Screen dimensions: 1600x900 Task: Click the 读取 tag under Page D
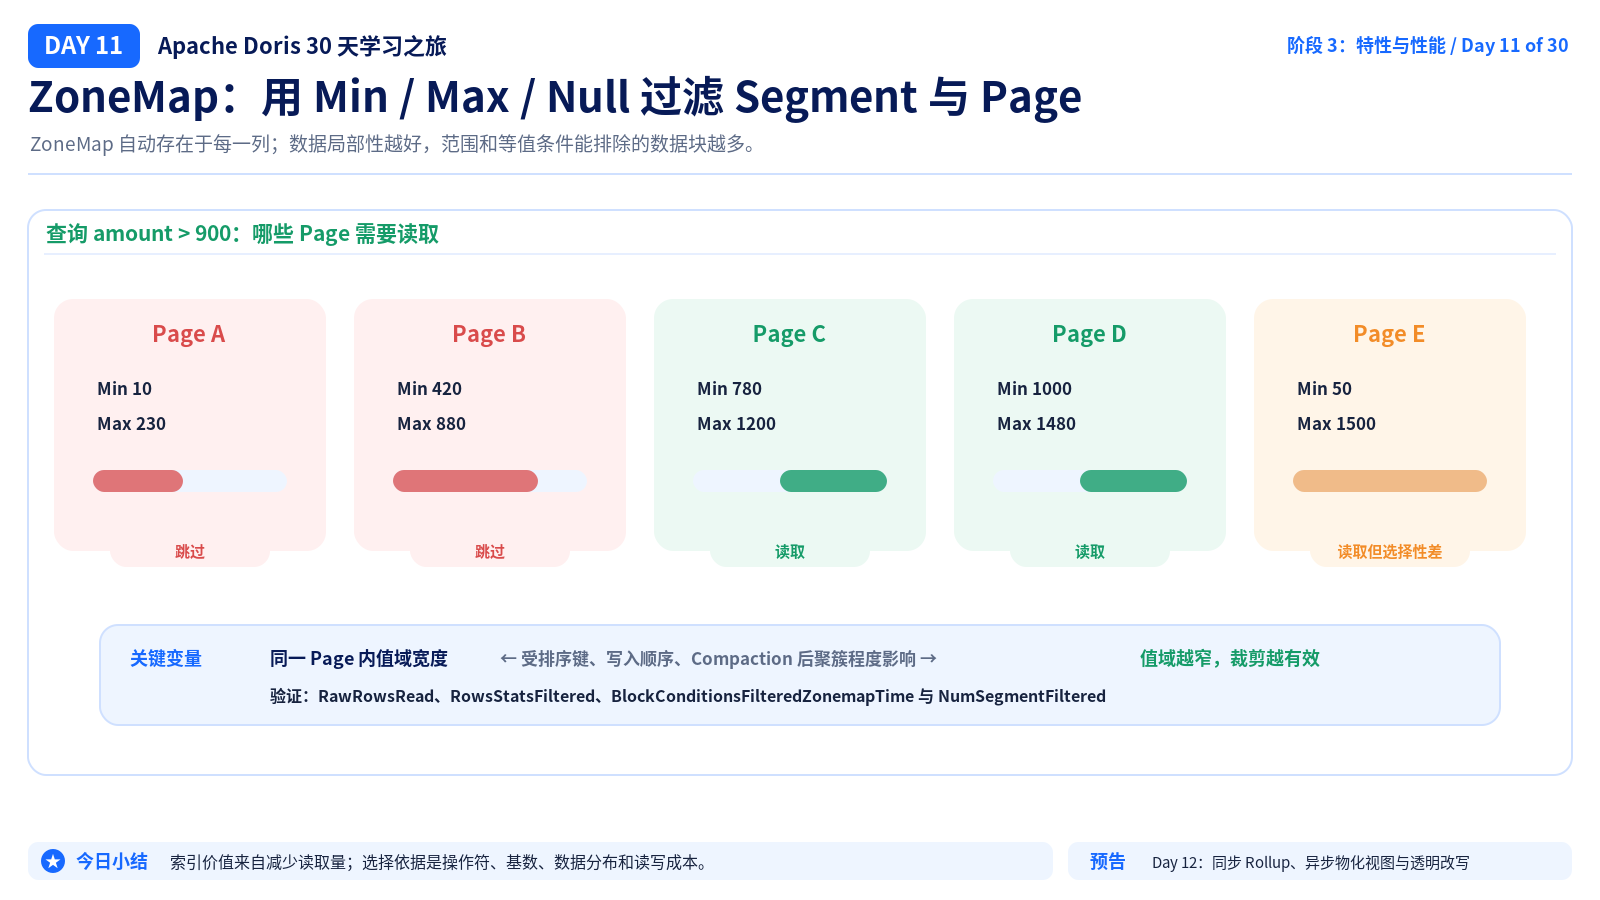pos(1090,552)
